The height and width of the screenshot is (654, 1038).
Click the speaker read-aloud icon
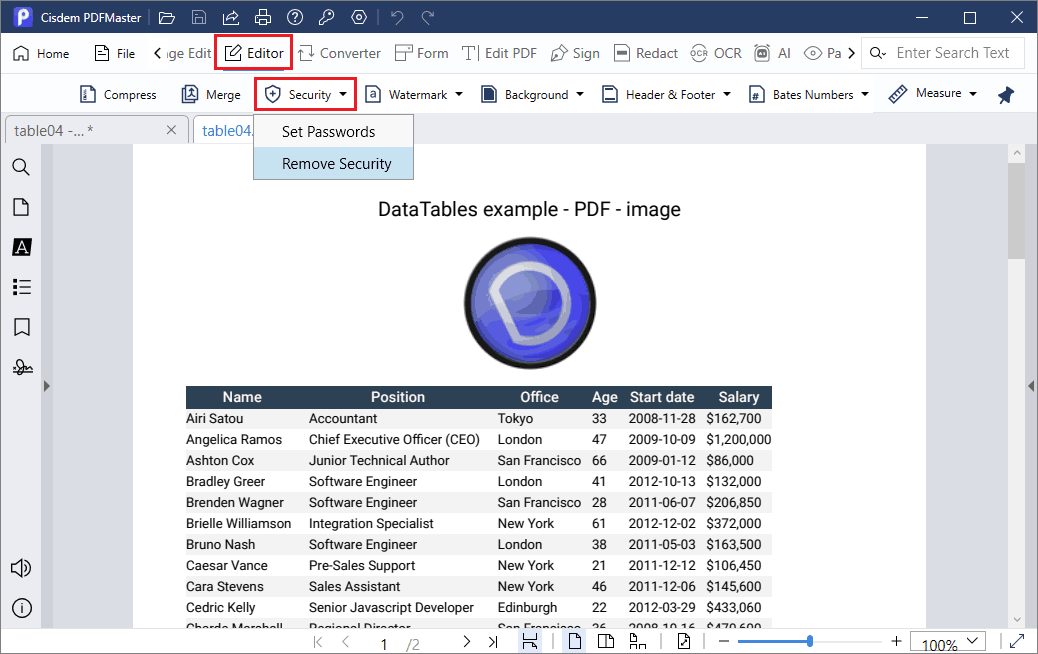21,568
